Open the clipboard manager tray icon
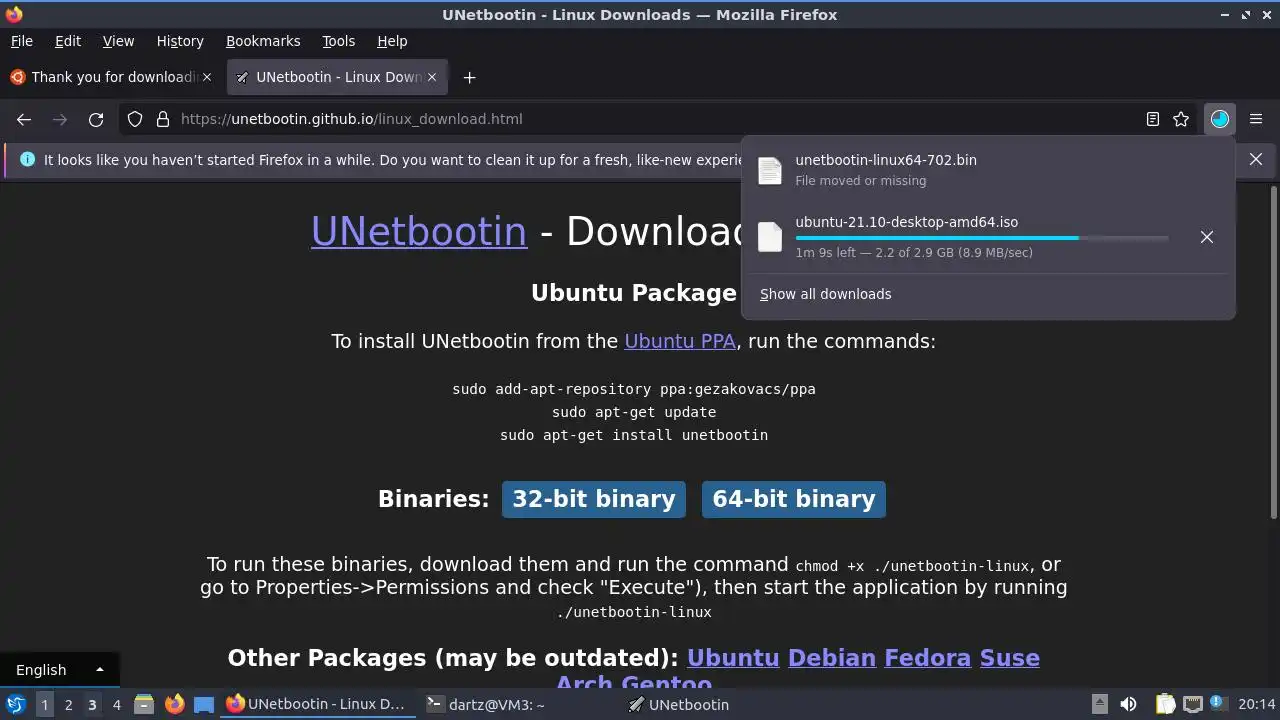Screen dimensions: 1280x720 tap(1165, 704)
